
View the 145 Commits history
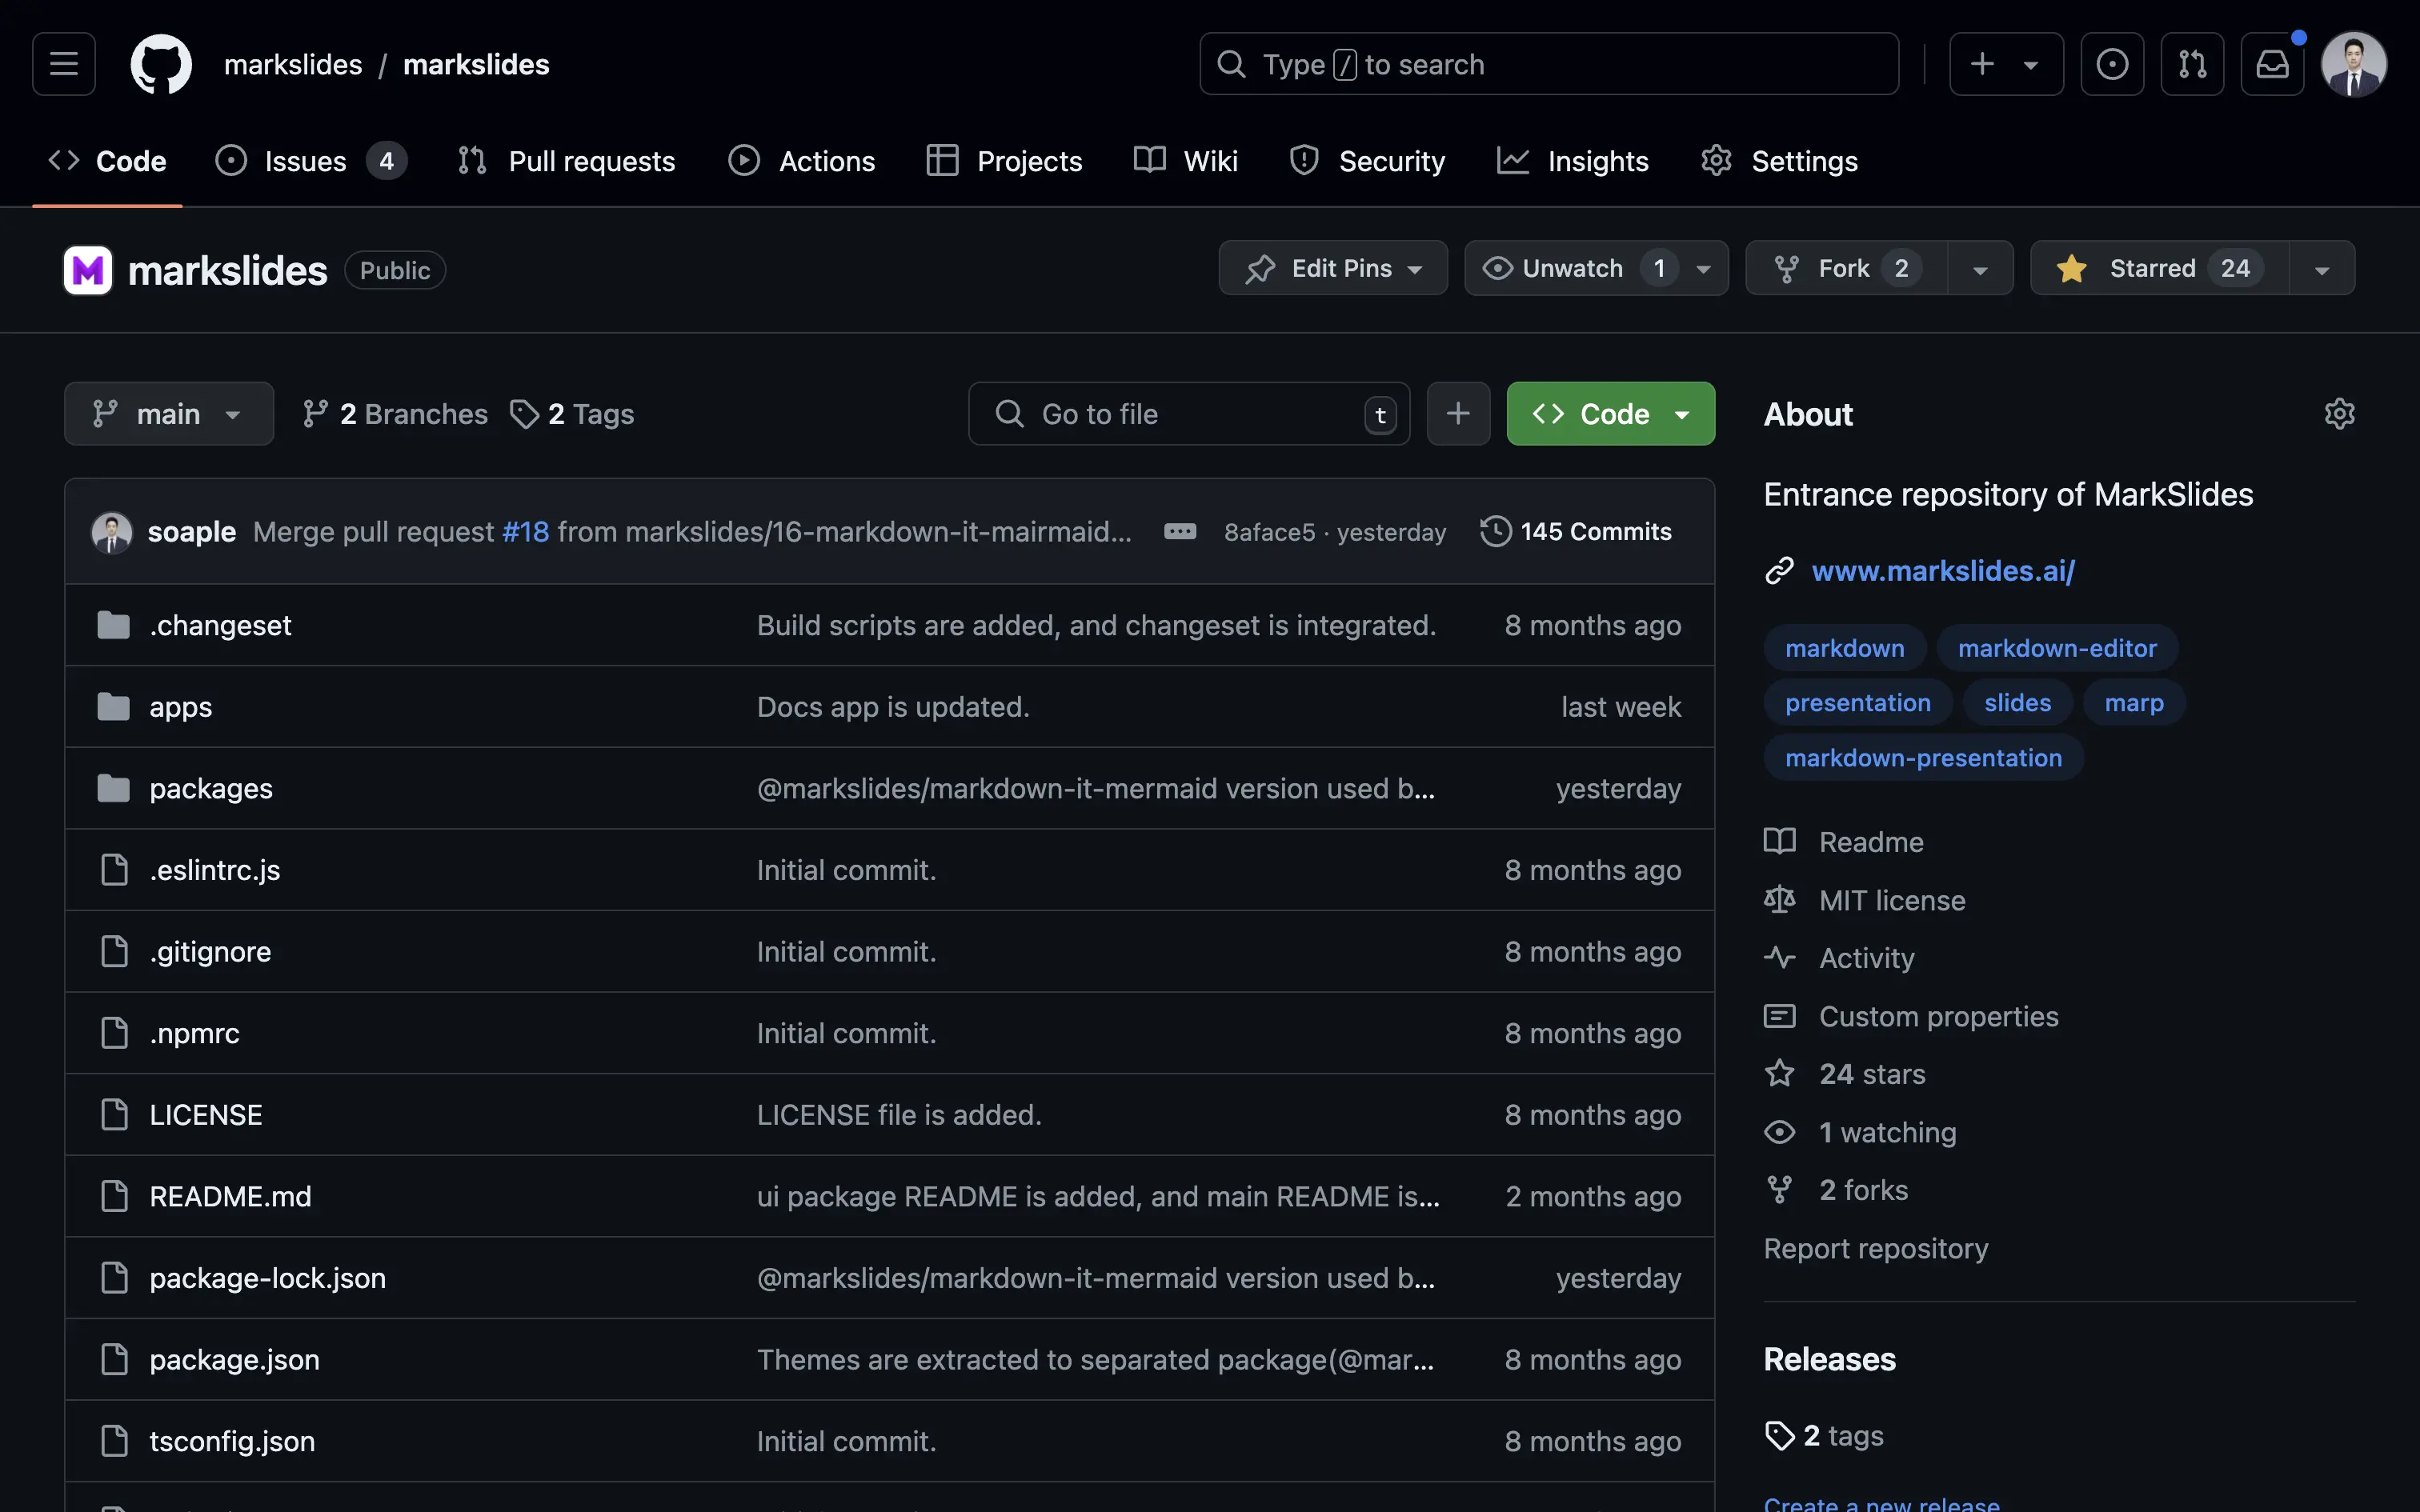click(1576, 532)
